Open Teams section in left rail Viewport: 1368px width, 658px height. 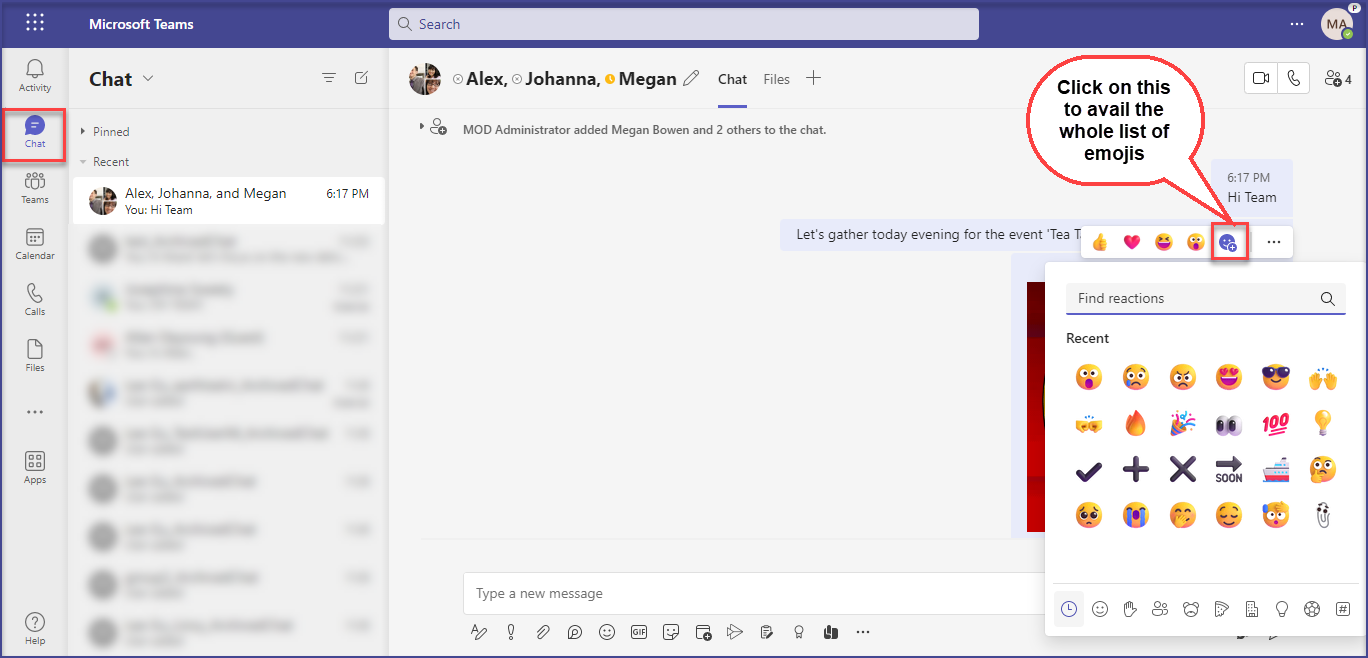pyautogui.click(x=35, y=187)
